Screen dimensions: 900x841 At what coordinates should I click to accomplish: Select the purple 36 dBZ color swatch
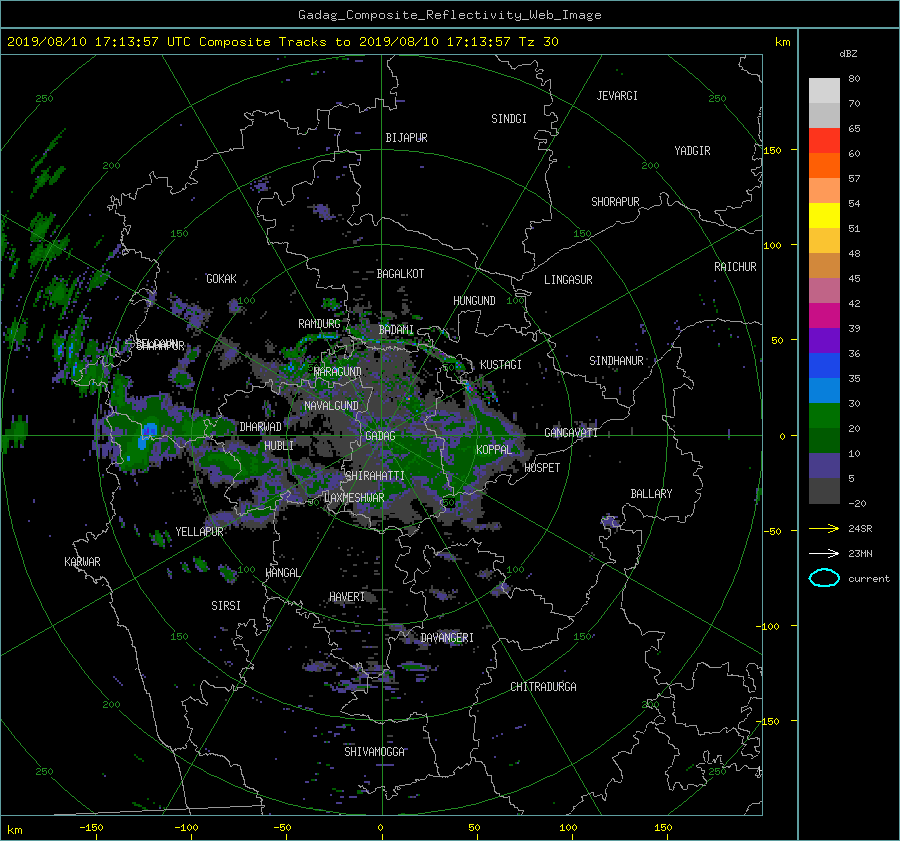824,340
